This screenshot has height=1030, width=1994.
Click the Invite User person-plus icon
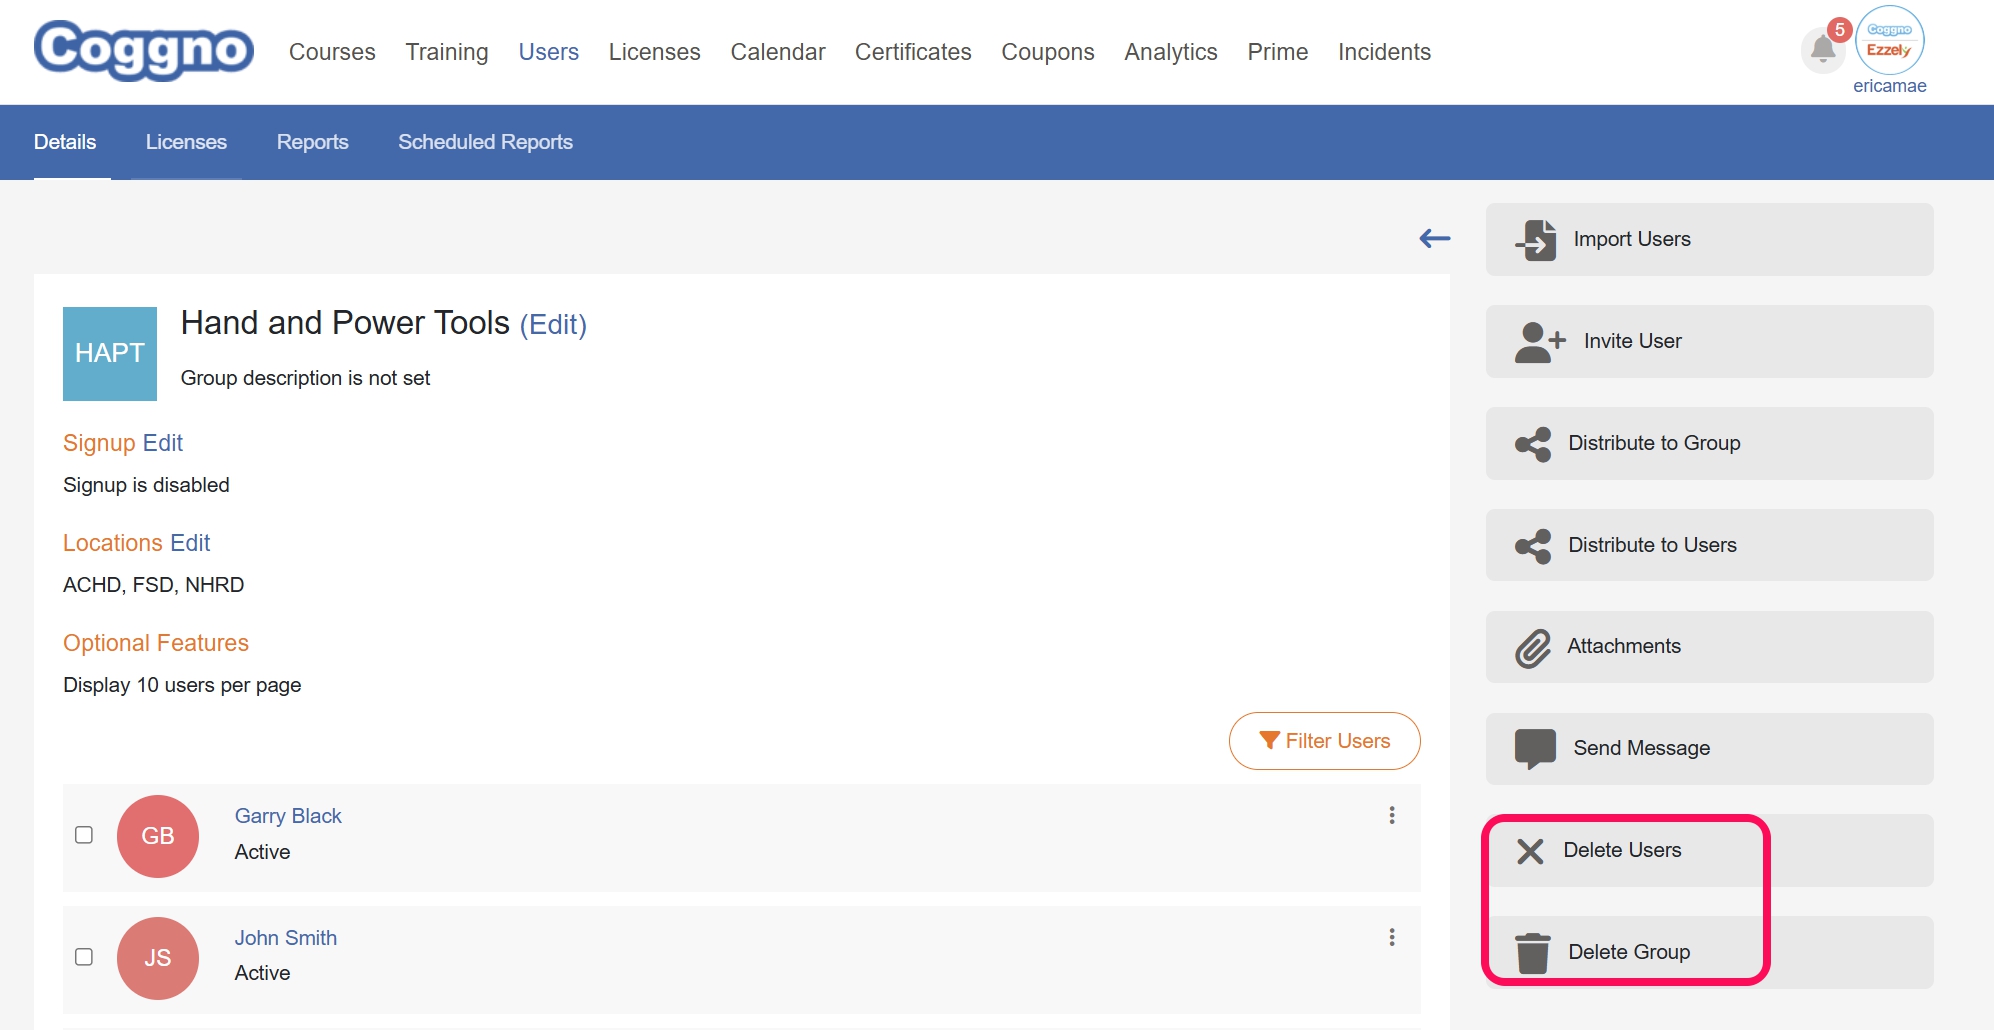[x=1540, y=342]
